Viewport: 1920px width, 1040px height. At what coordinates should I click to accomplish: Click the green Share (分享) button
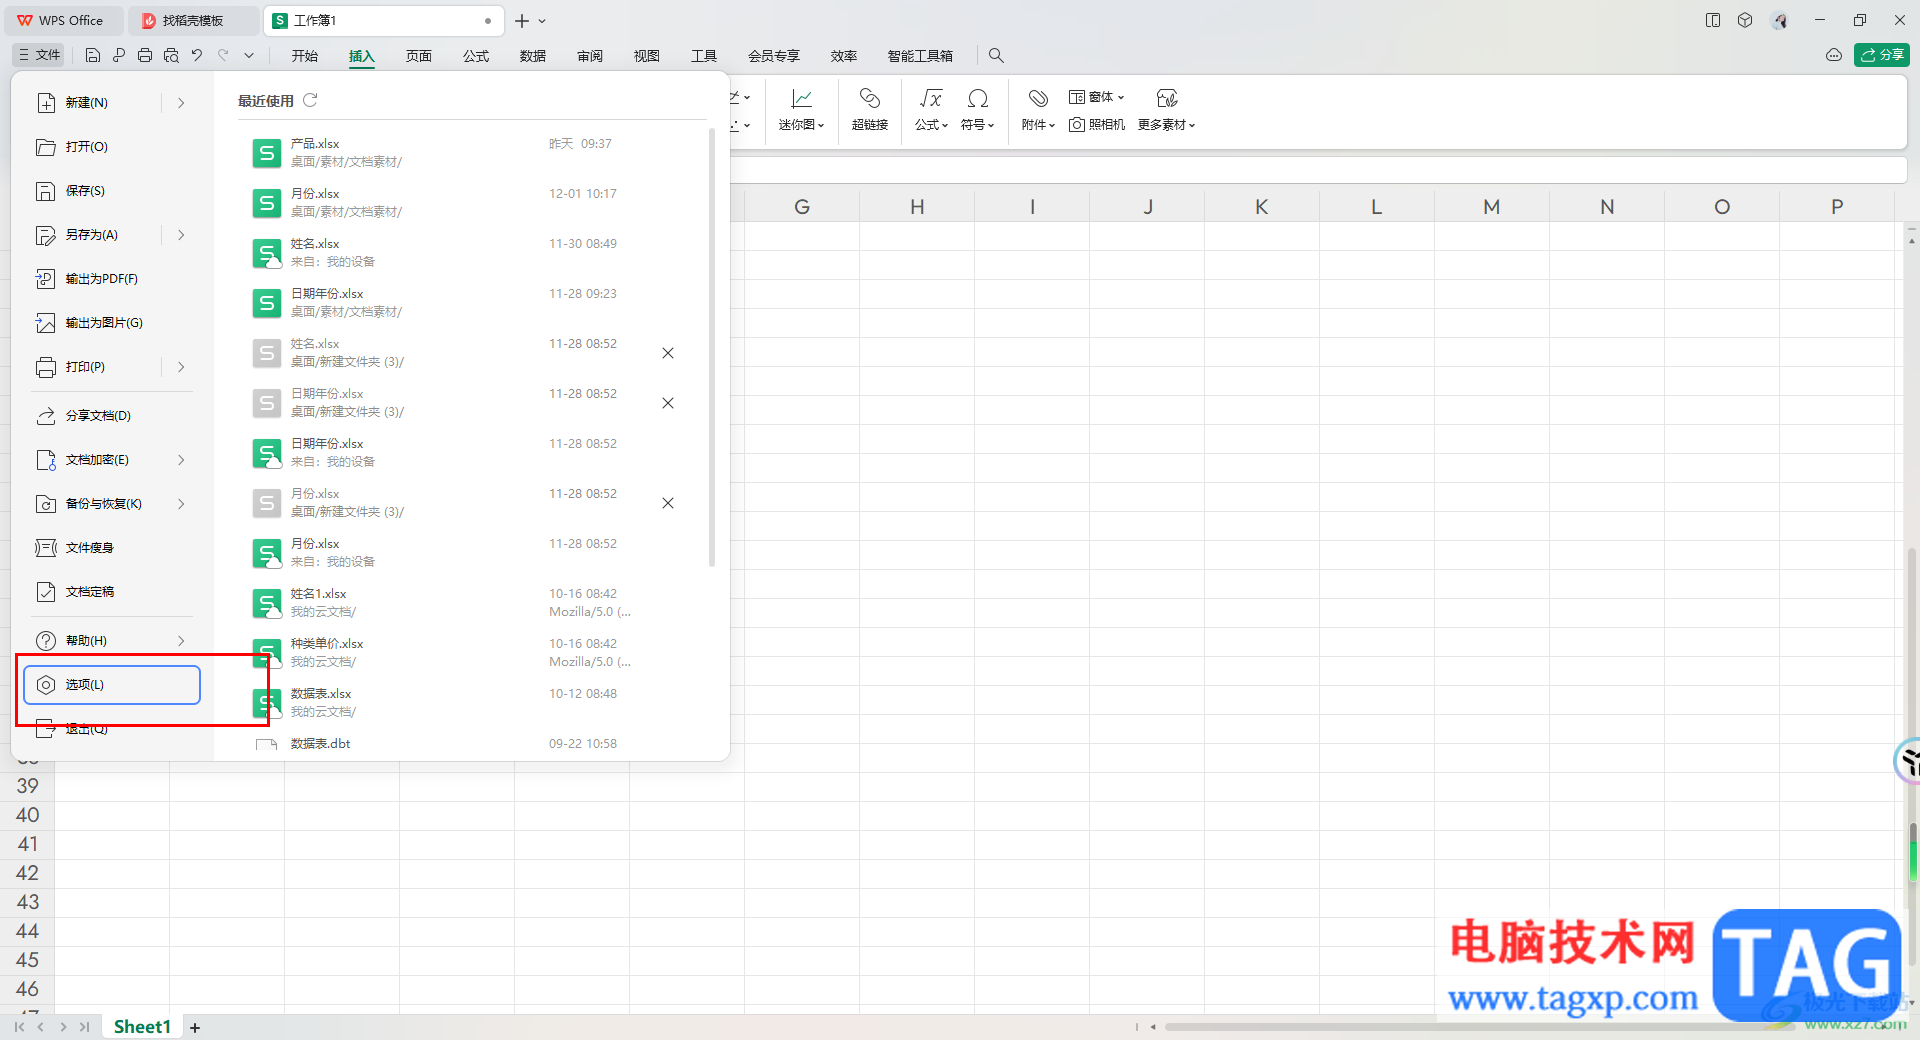[x=1882, y=56]
